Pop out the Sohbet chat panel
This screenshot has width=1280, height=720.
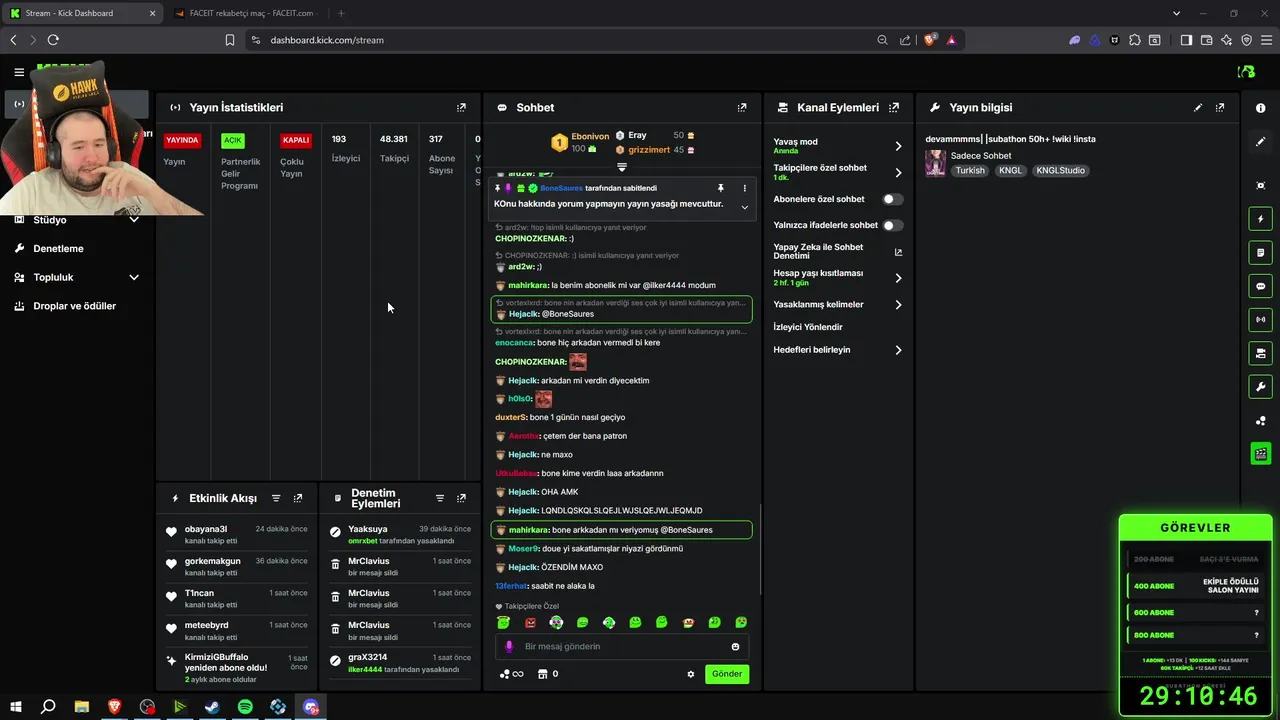[x=742, y=107]
